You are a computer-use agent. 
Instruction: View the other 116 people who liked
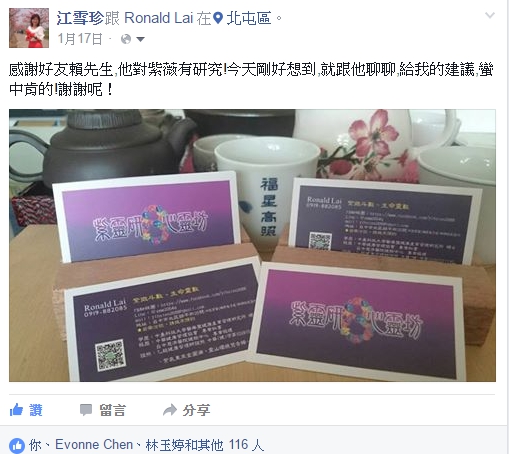click(x=230, y=445)
